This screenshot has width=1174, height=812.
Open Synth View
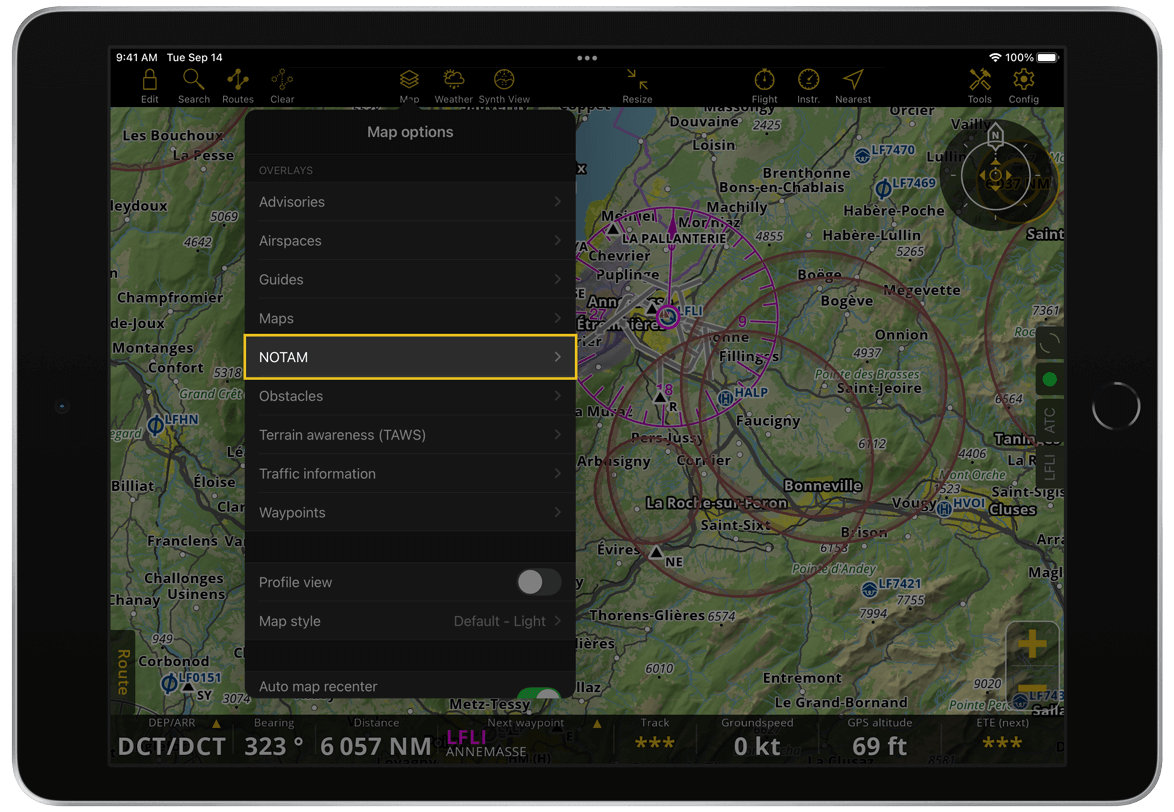click(503, 85)
